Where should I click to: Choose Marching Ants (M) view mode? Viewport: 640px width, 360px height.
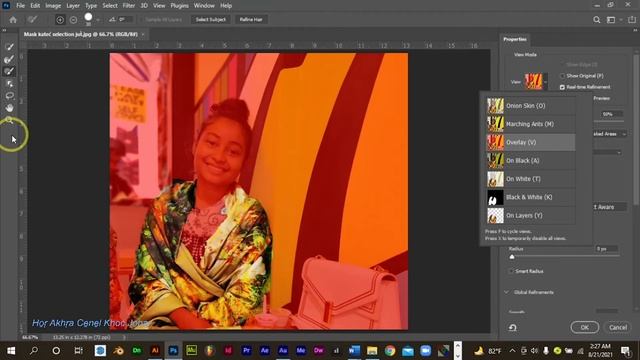(x=531, y=124)
